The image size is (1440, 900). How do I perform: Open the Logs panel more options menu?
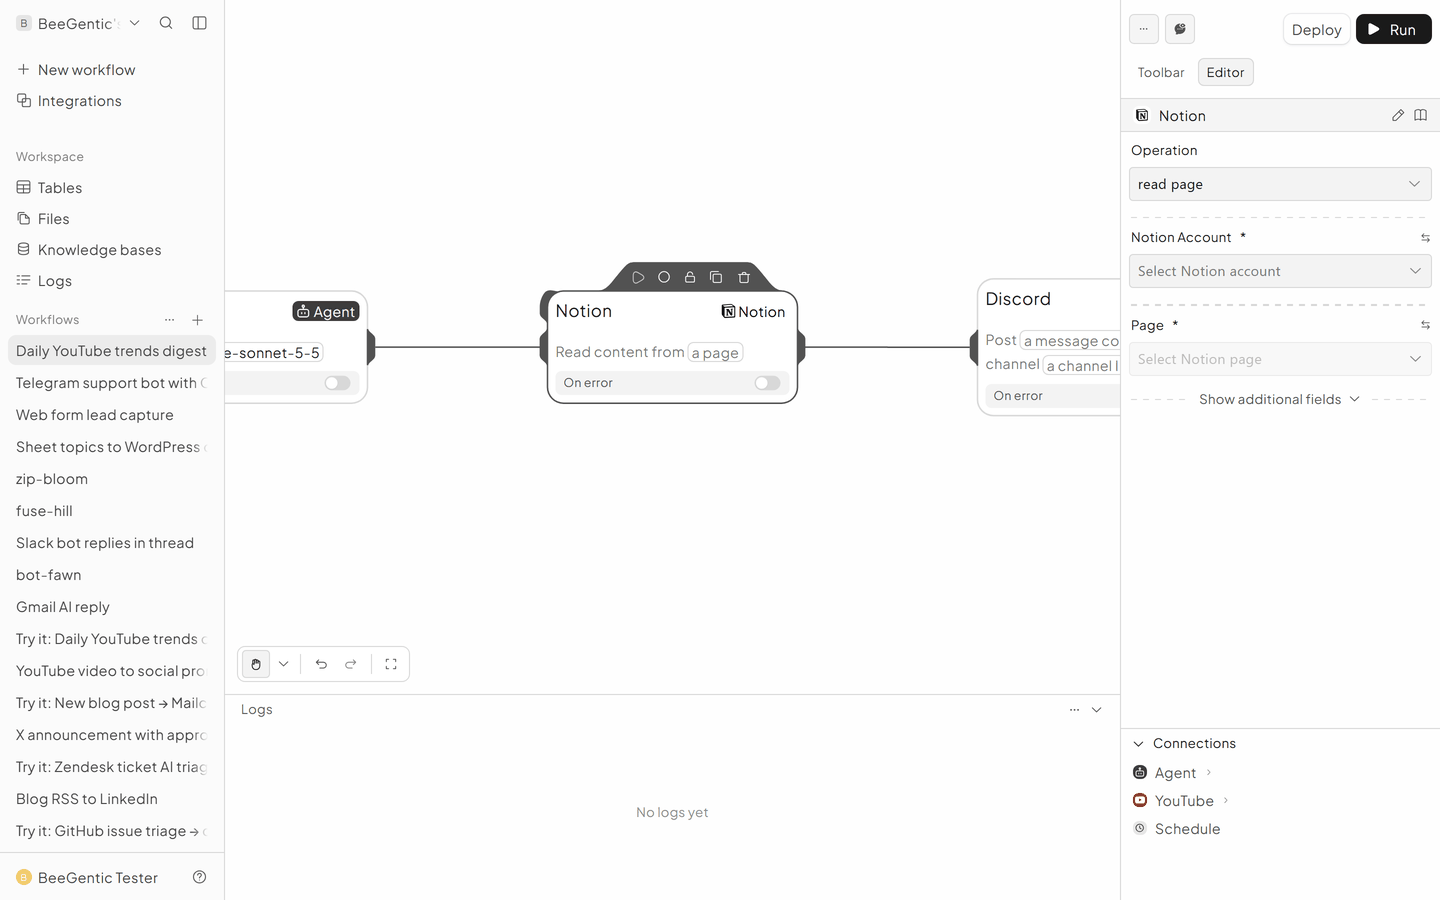click(1074, 710)
